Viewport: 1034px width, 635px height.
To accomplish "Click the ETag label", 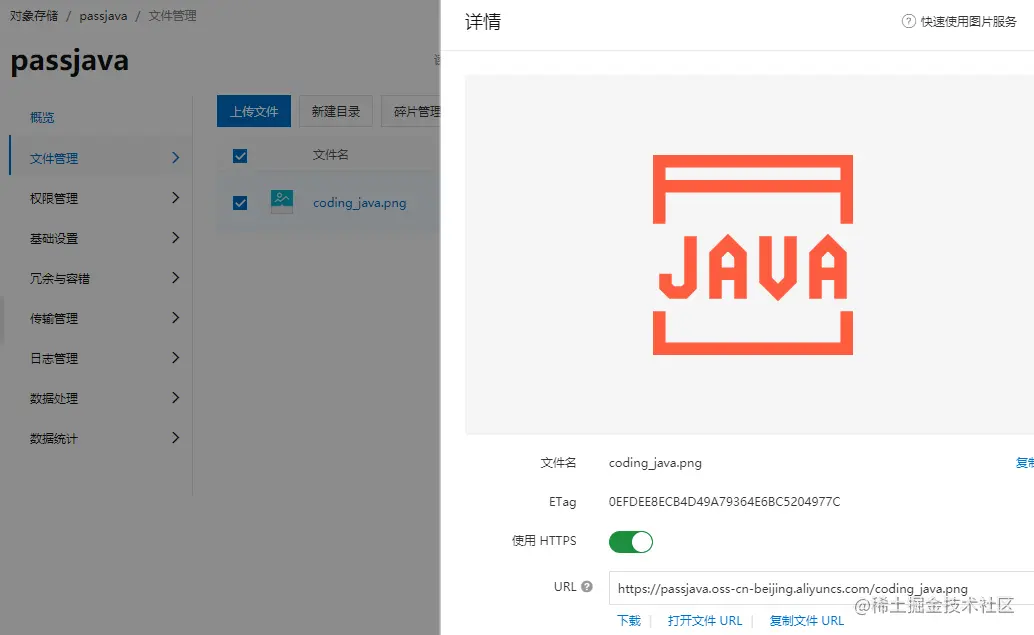I will coord(563,502).
